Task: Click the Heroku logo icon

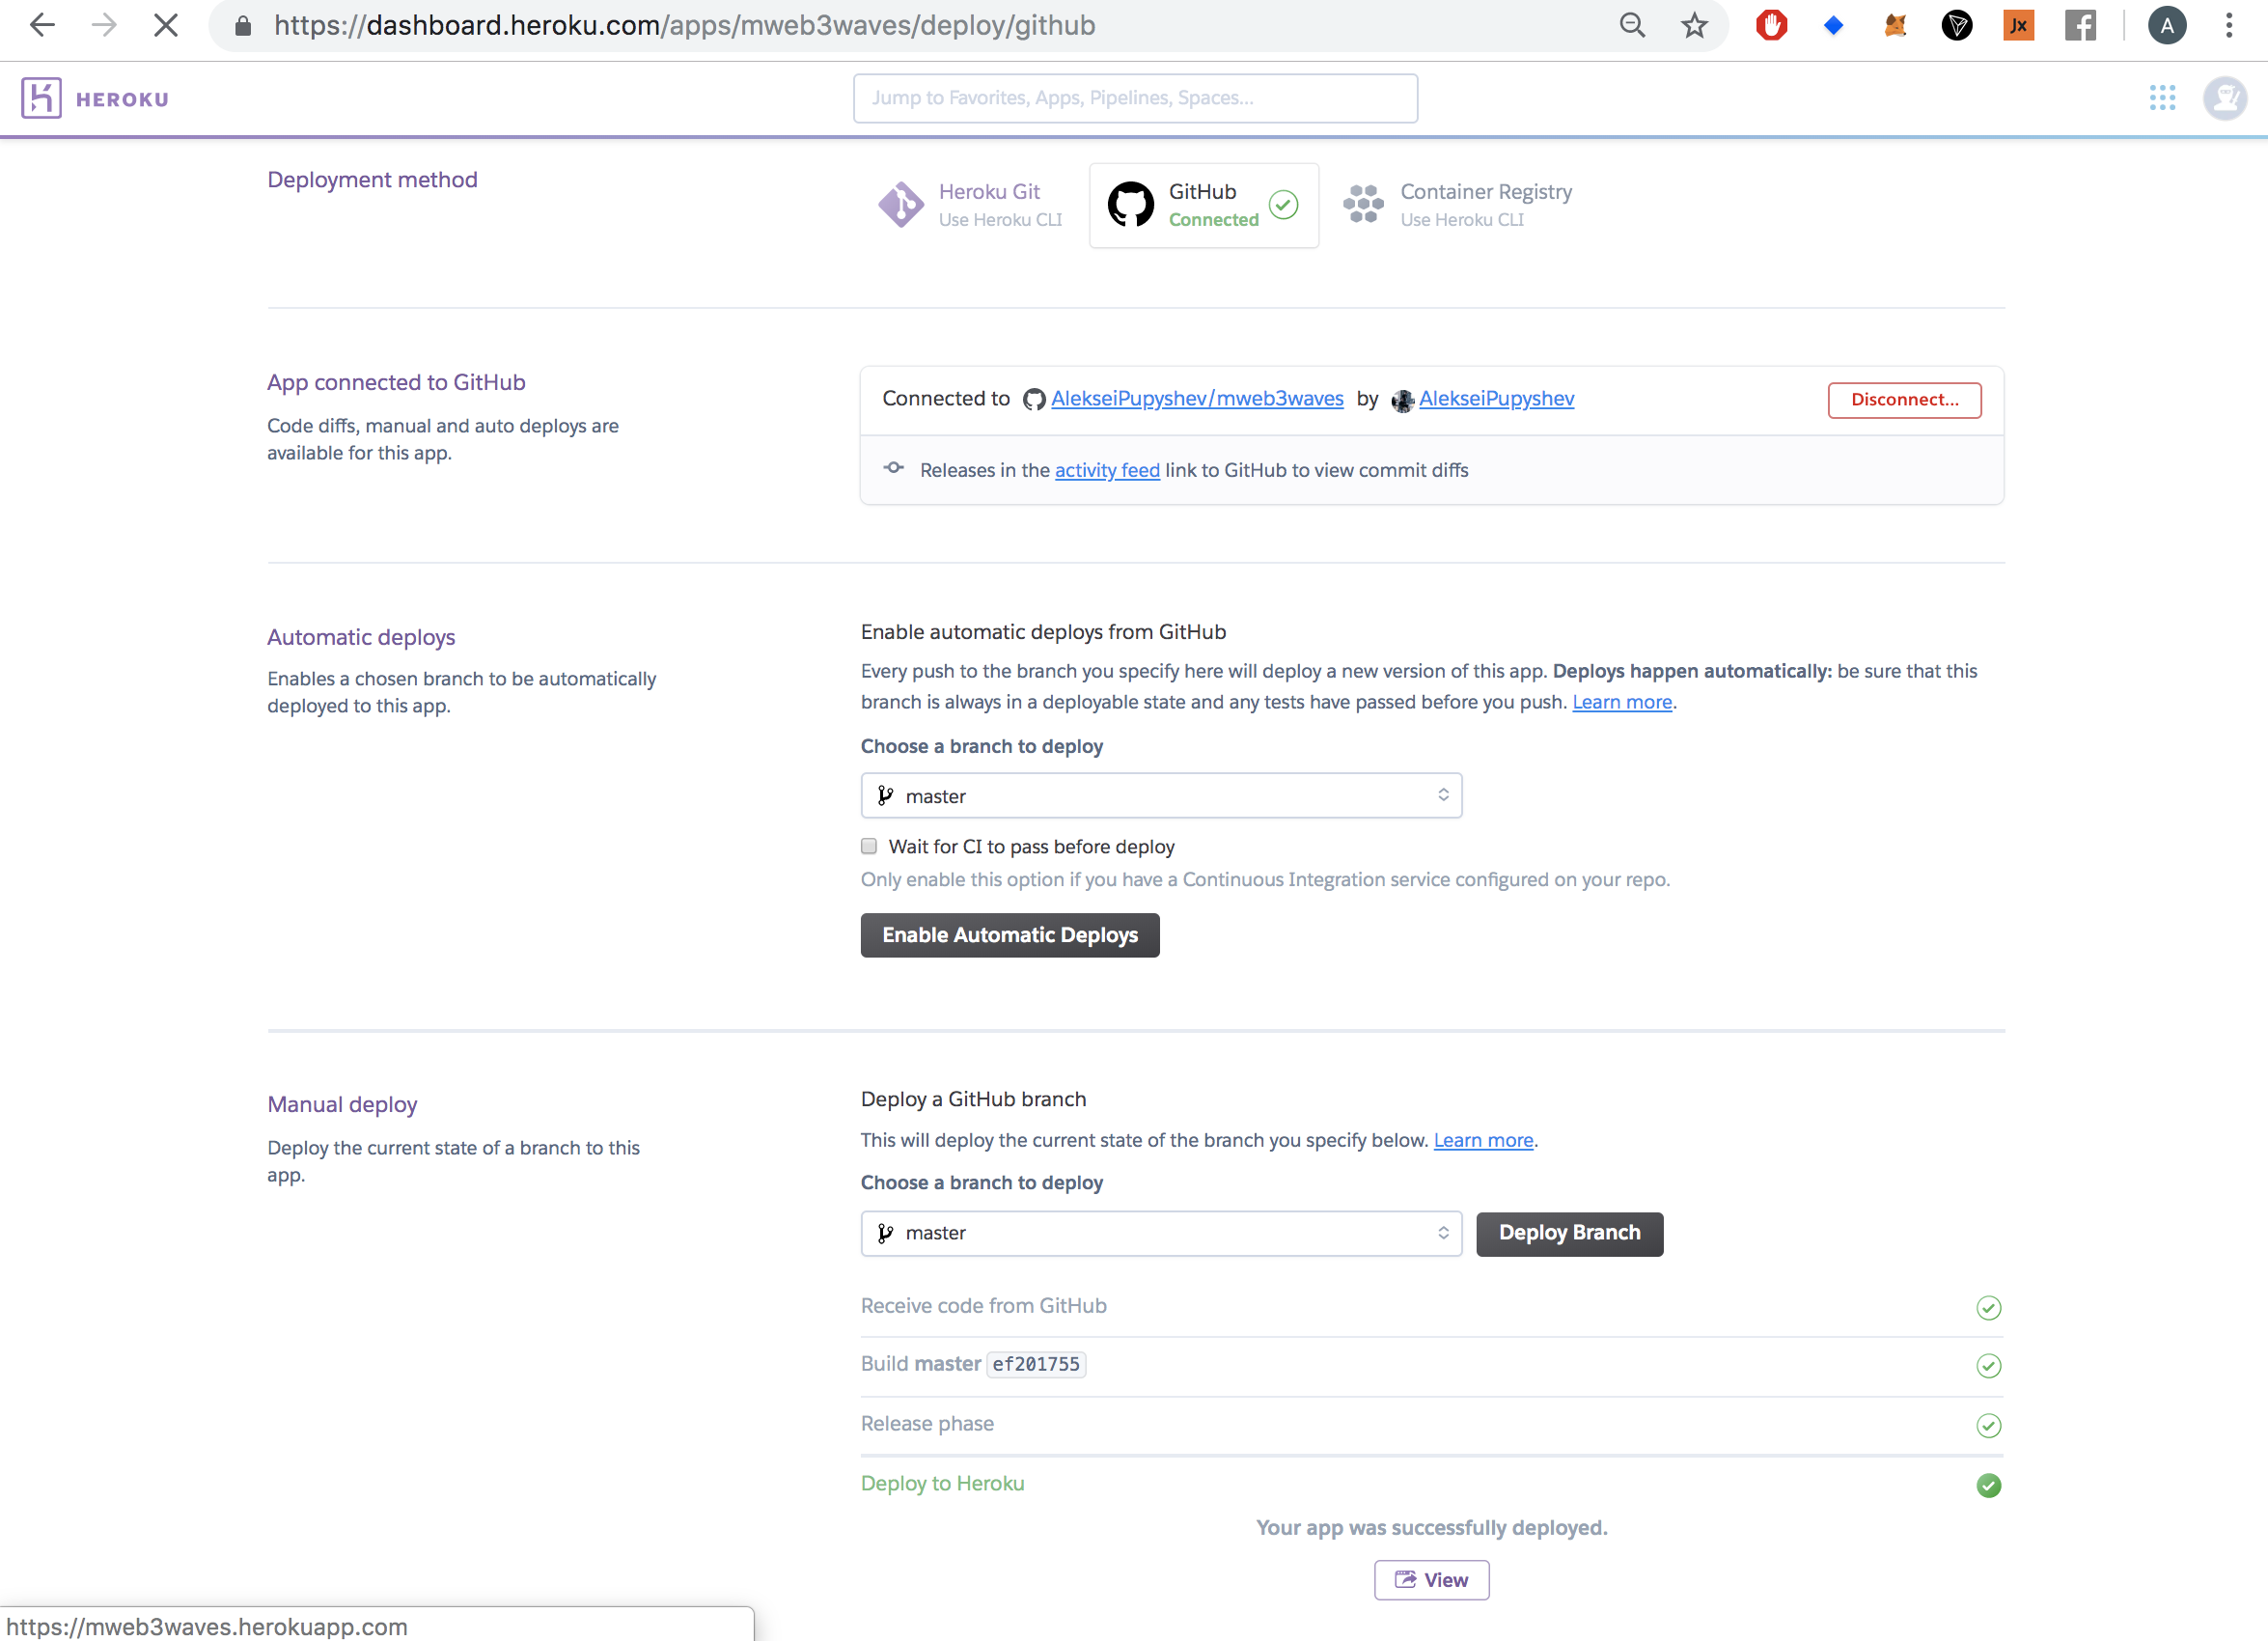Action: pos(41,98)
